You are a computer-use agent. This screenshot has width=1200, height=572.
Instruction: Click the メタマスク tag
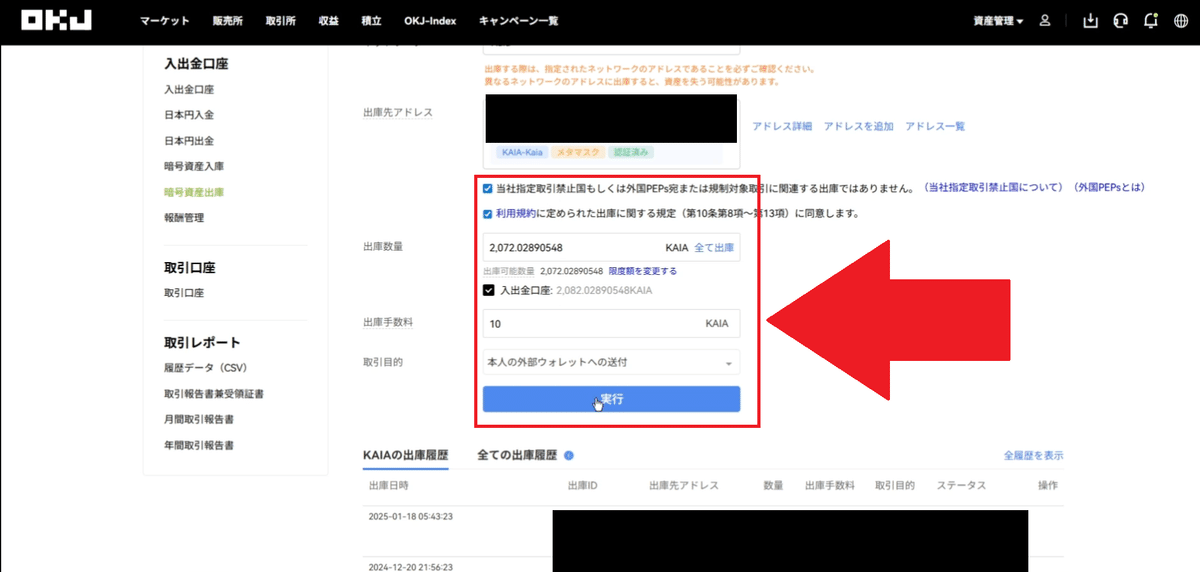click(579, 152)
